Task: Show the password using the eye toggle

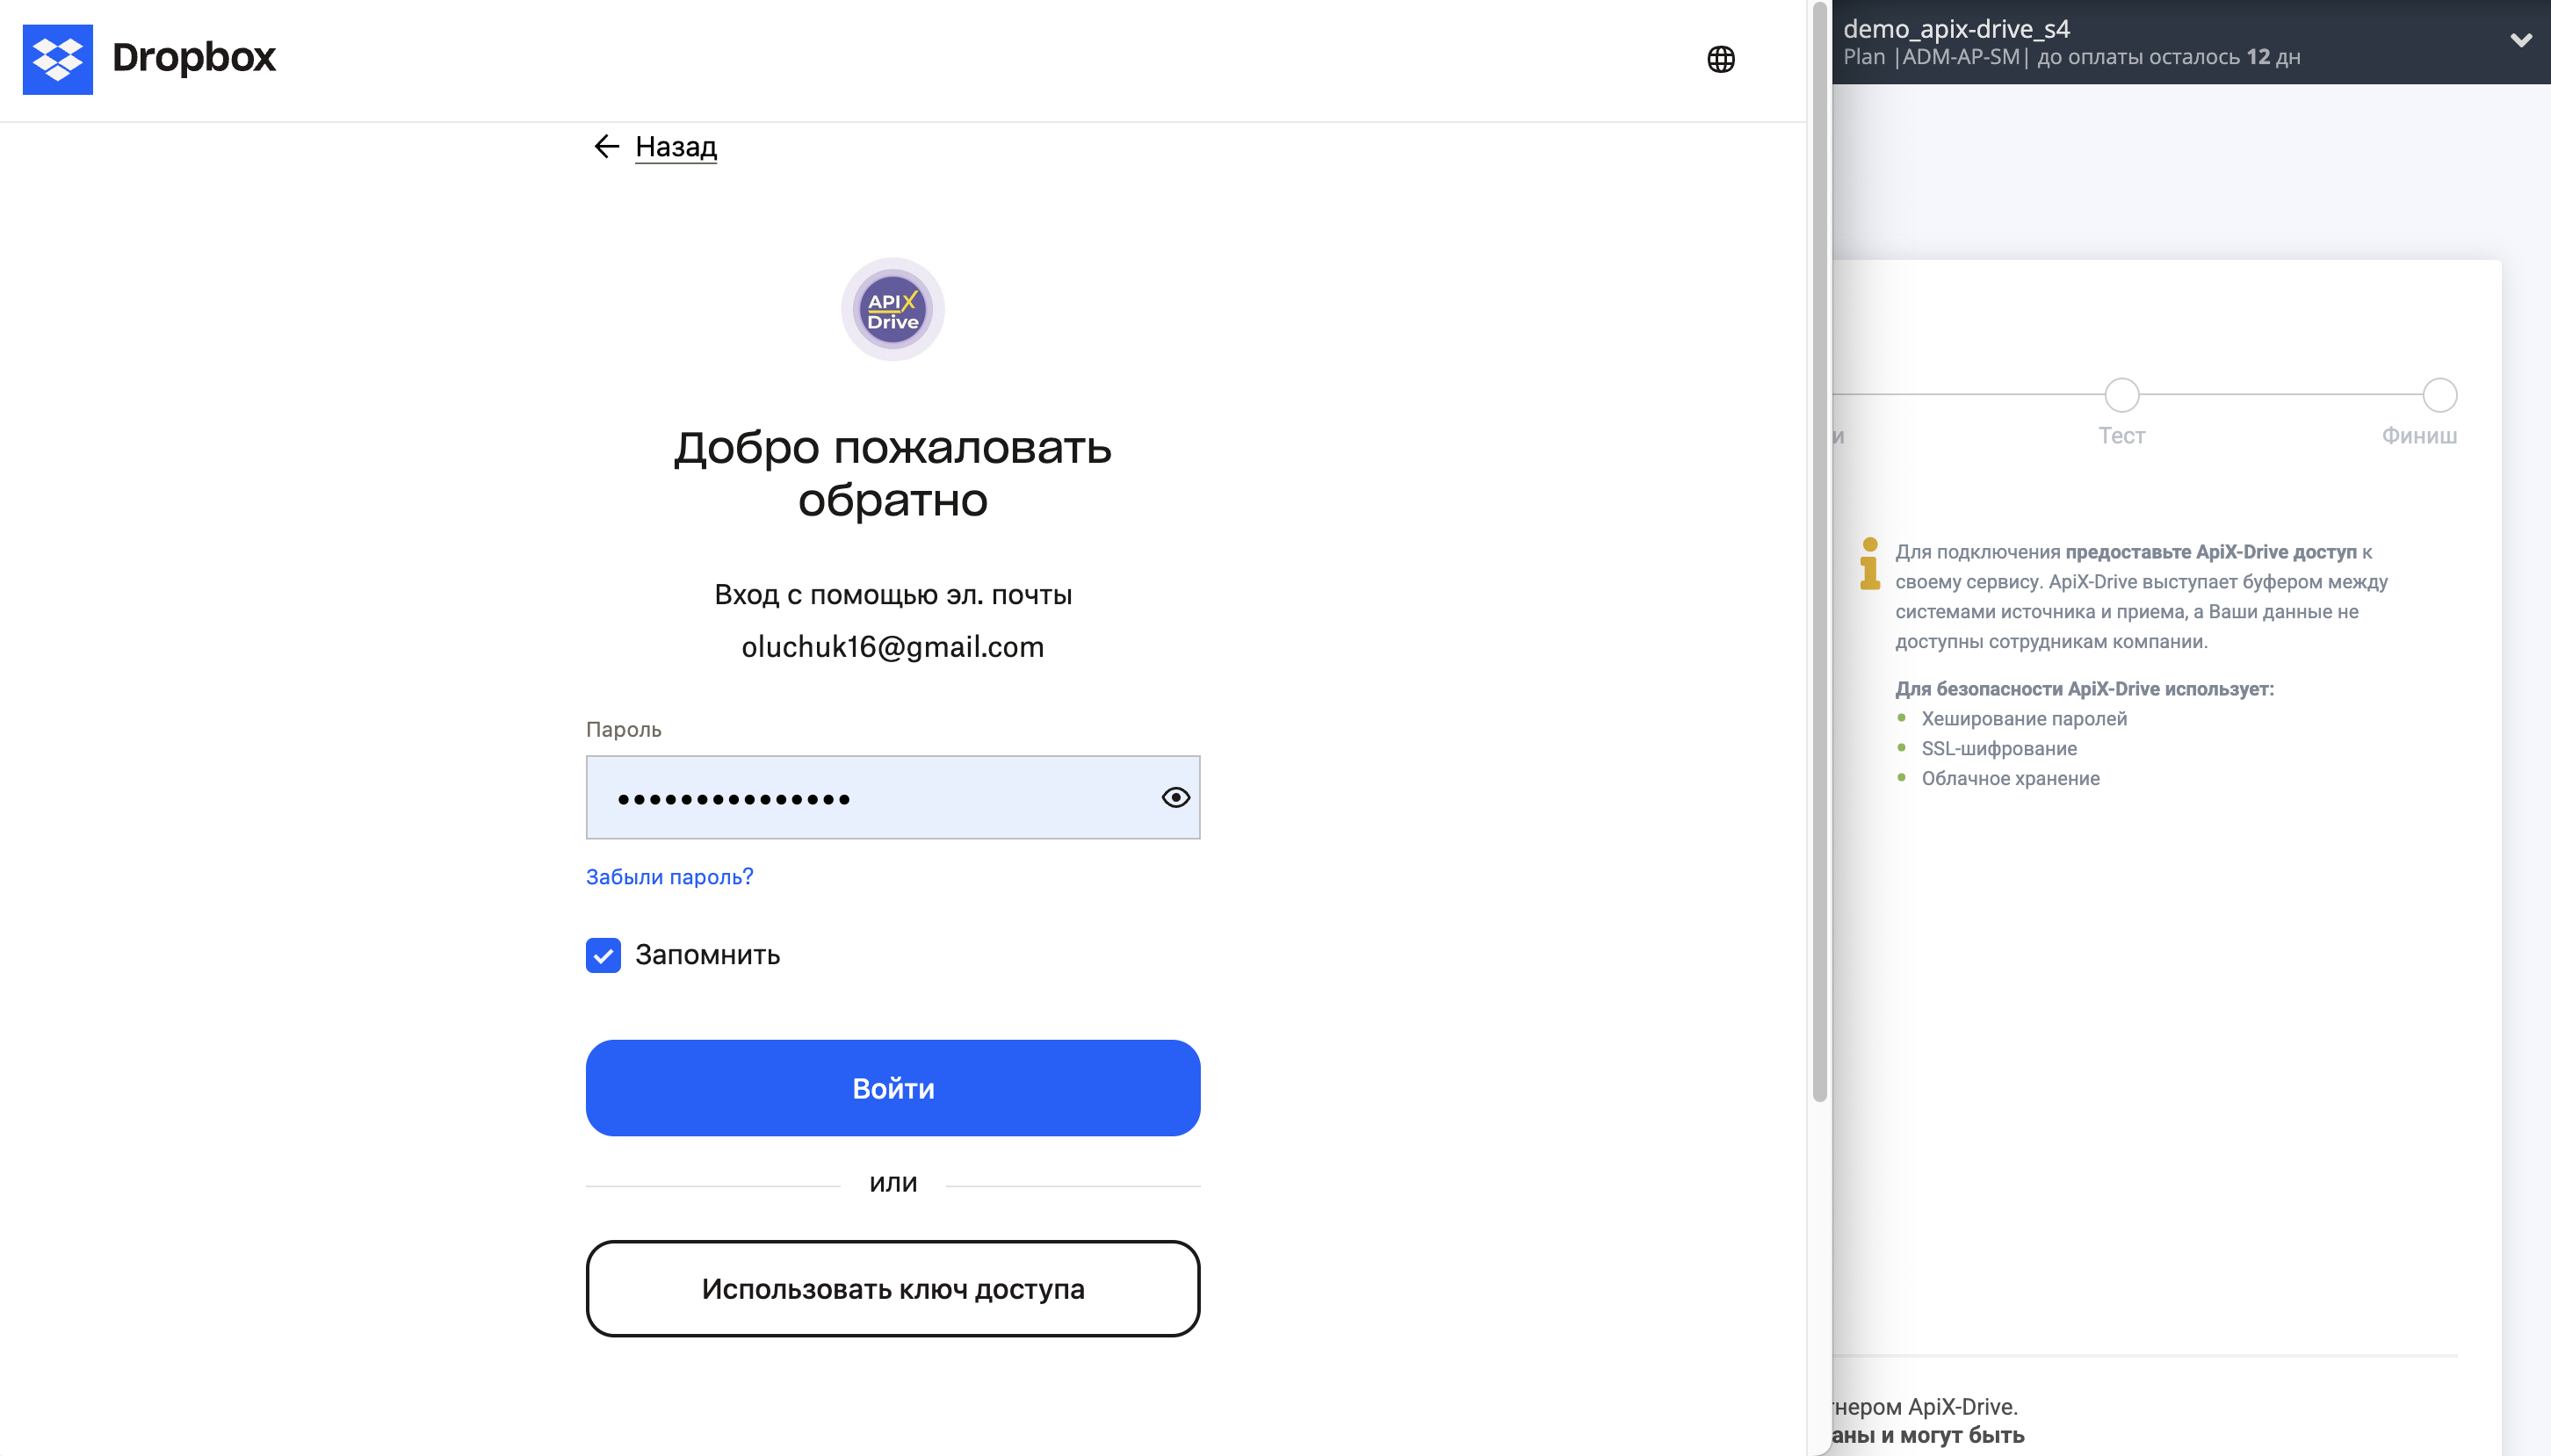Action: coord(1175,797)
